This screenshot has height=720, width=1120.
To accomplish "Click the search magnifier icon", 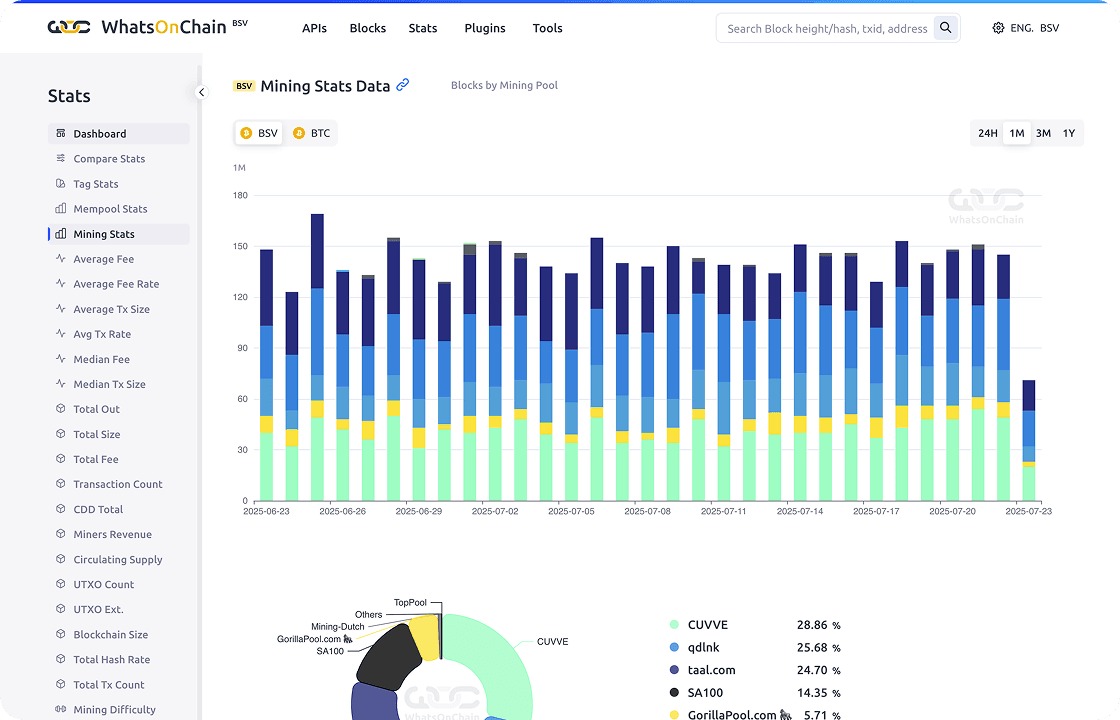I will [946, 28].
